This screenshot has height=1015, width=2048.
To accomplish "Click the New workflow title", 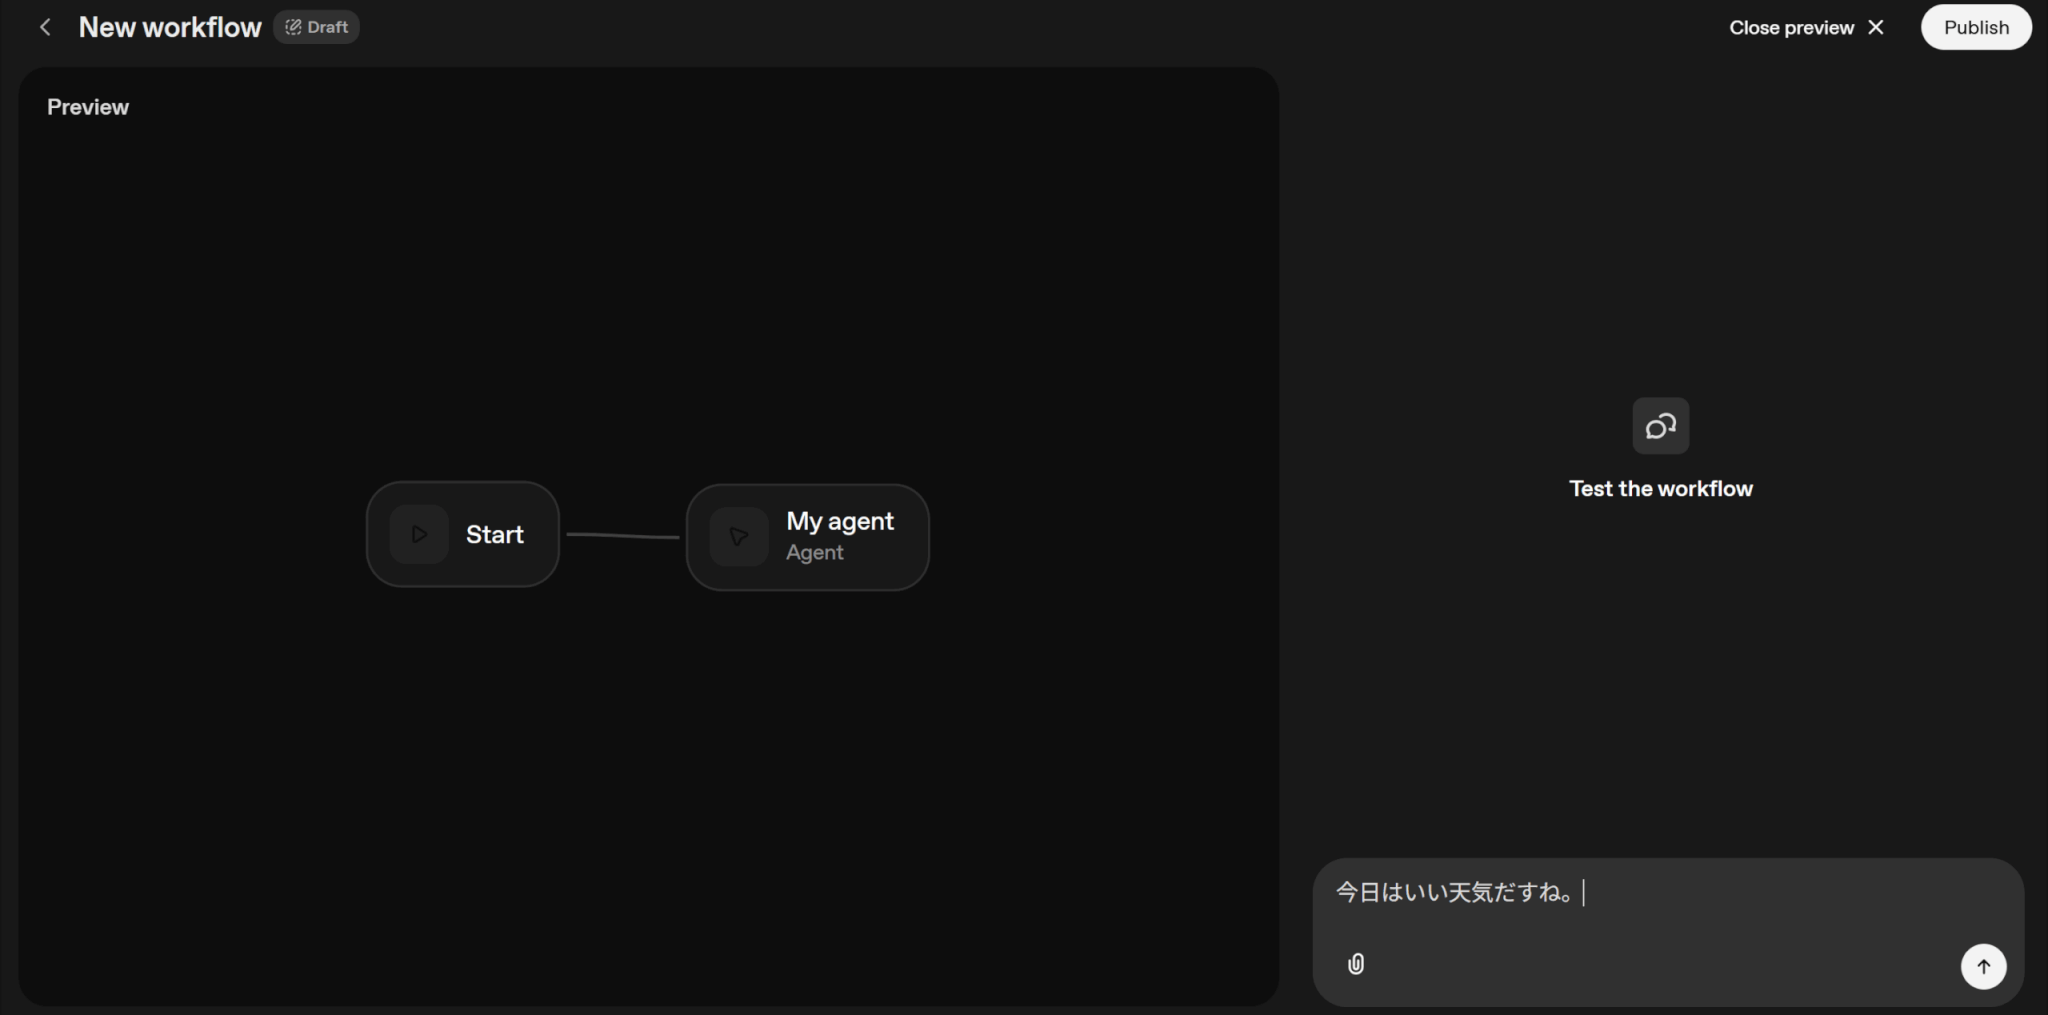I will (169, 27).
